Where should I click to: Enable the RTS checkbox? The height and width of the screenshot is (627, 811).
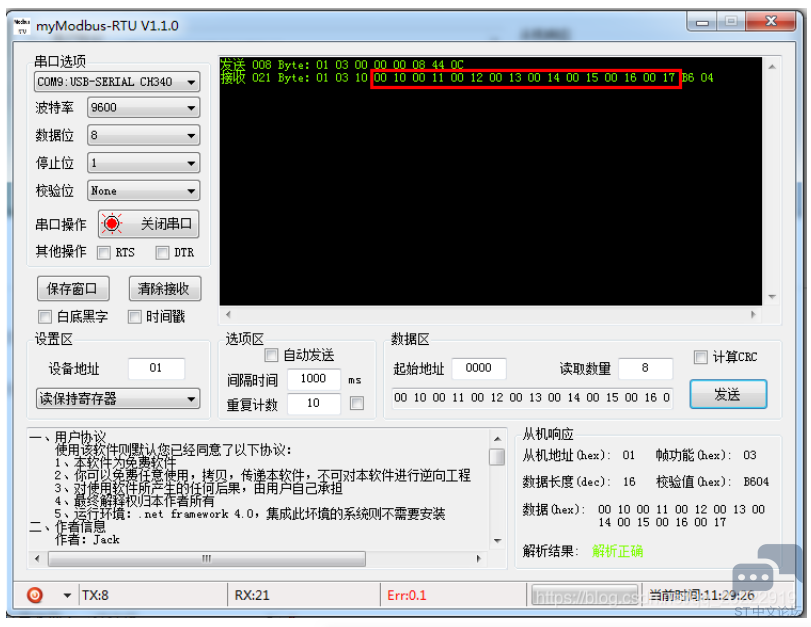(x=105, y=253)
